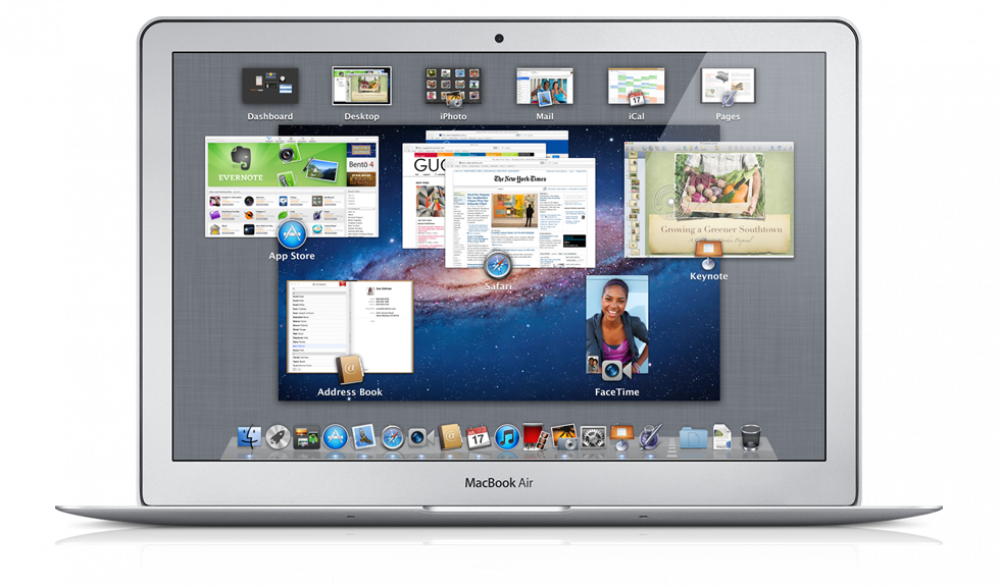
Task: Click the "Bento 4" tile in the App Store window
Action: point(361,164)
